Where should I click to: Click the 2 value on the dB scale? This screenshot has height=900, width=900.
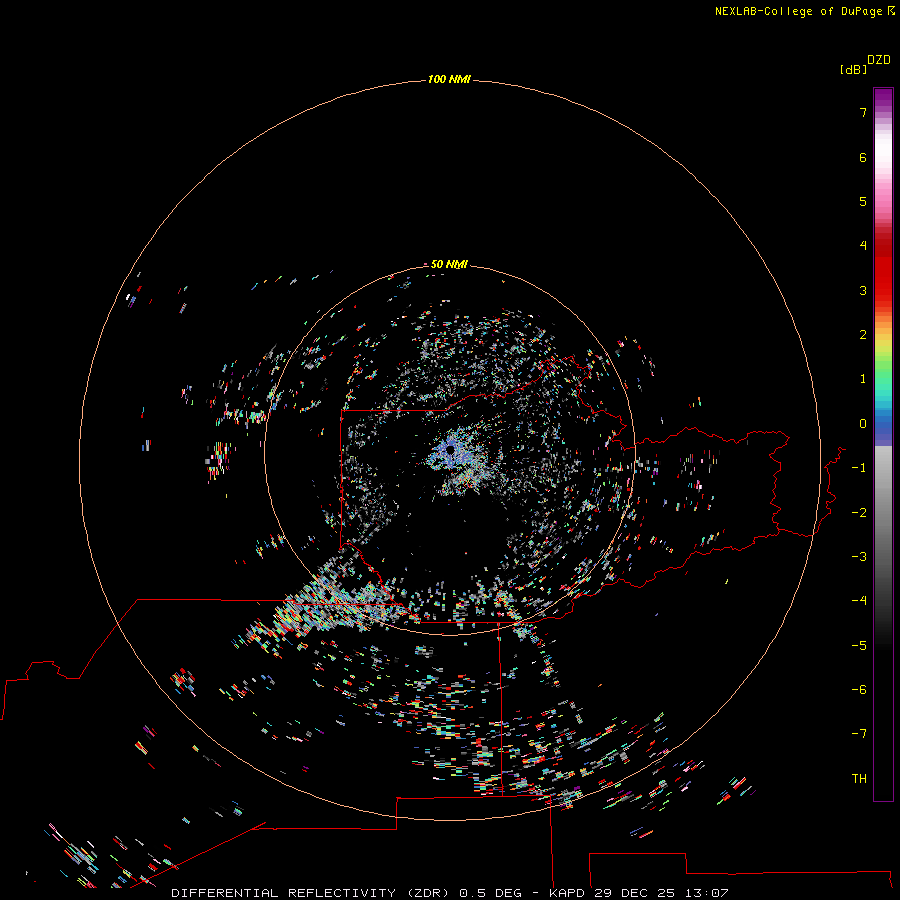pyautogui.click(x=863, y=335)
